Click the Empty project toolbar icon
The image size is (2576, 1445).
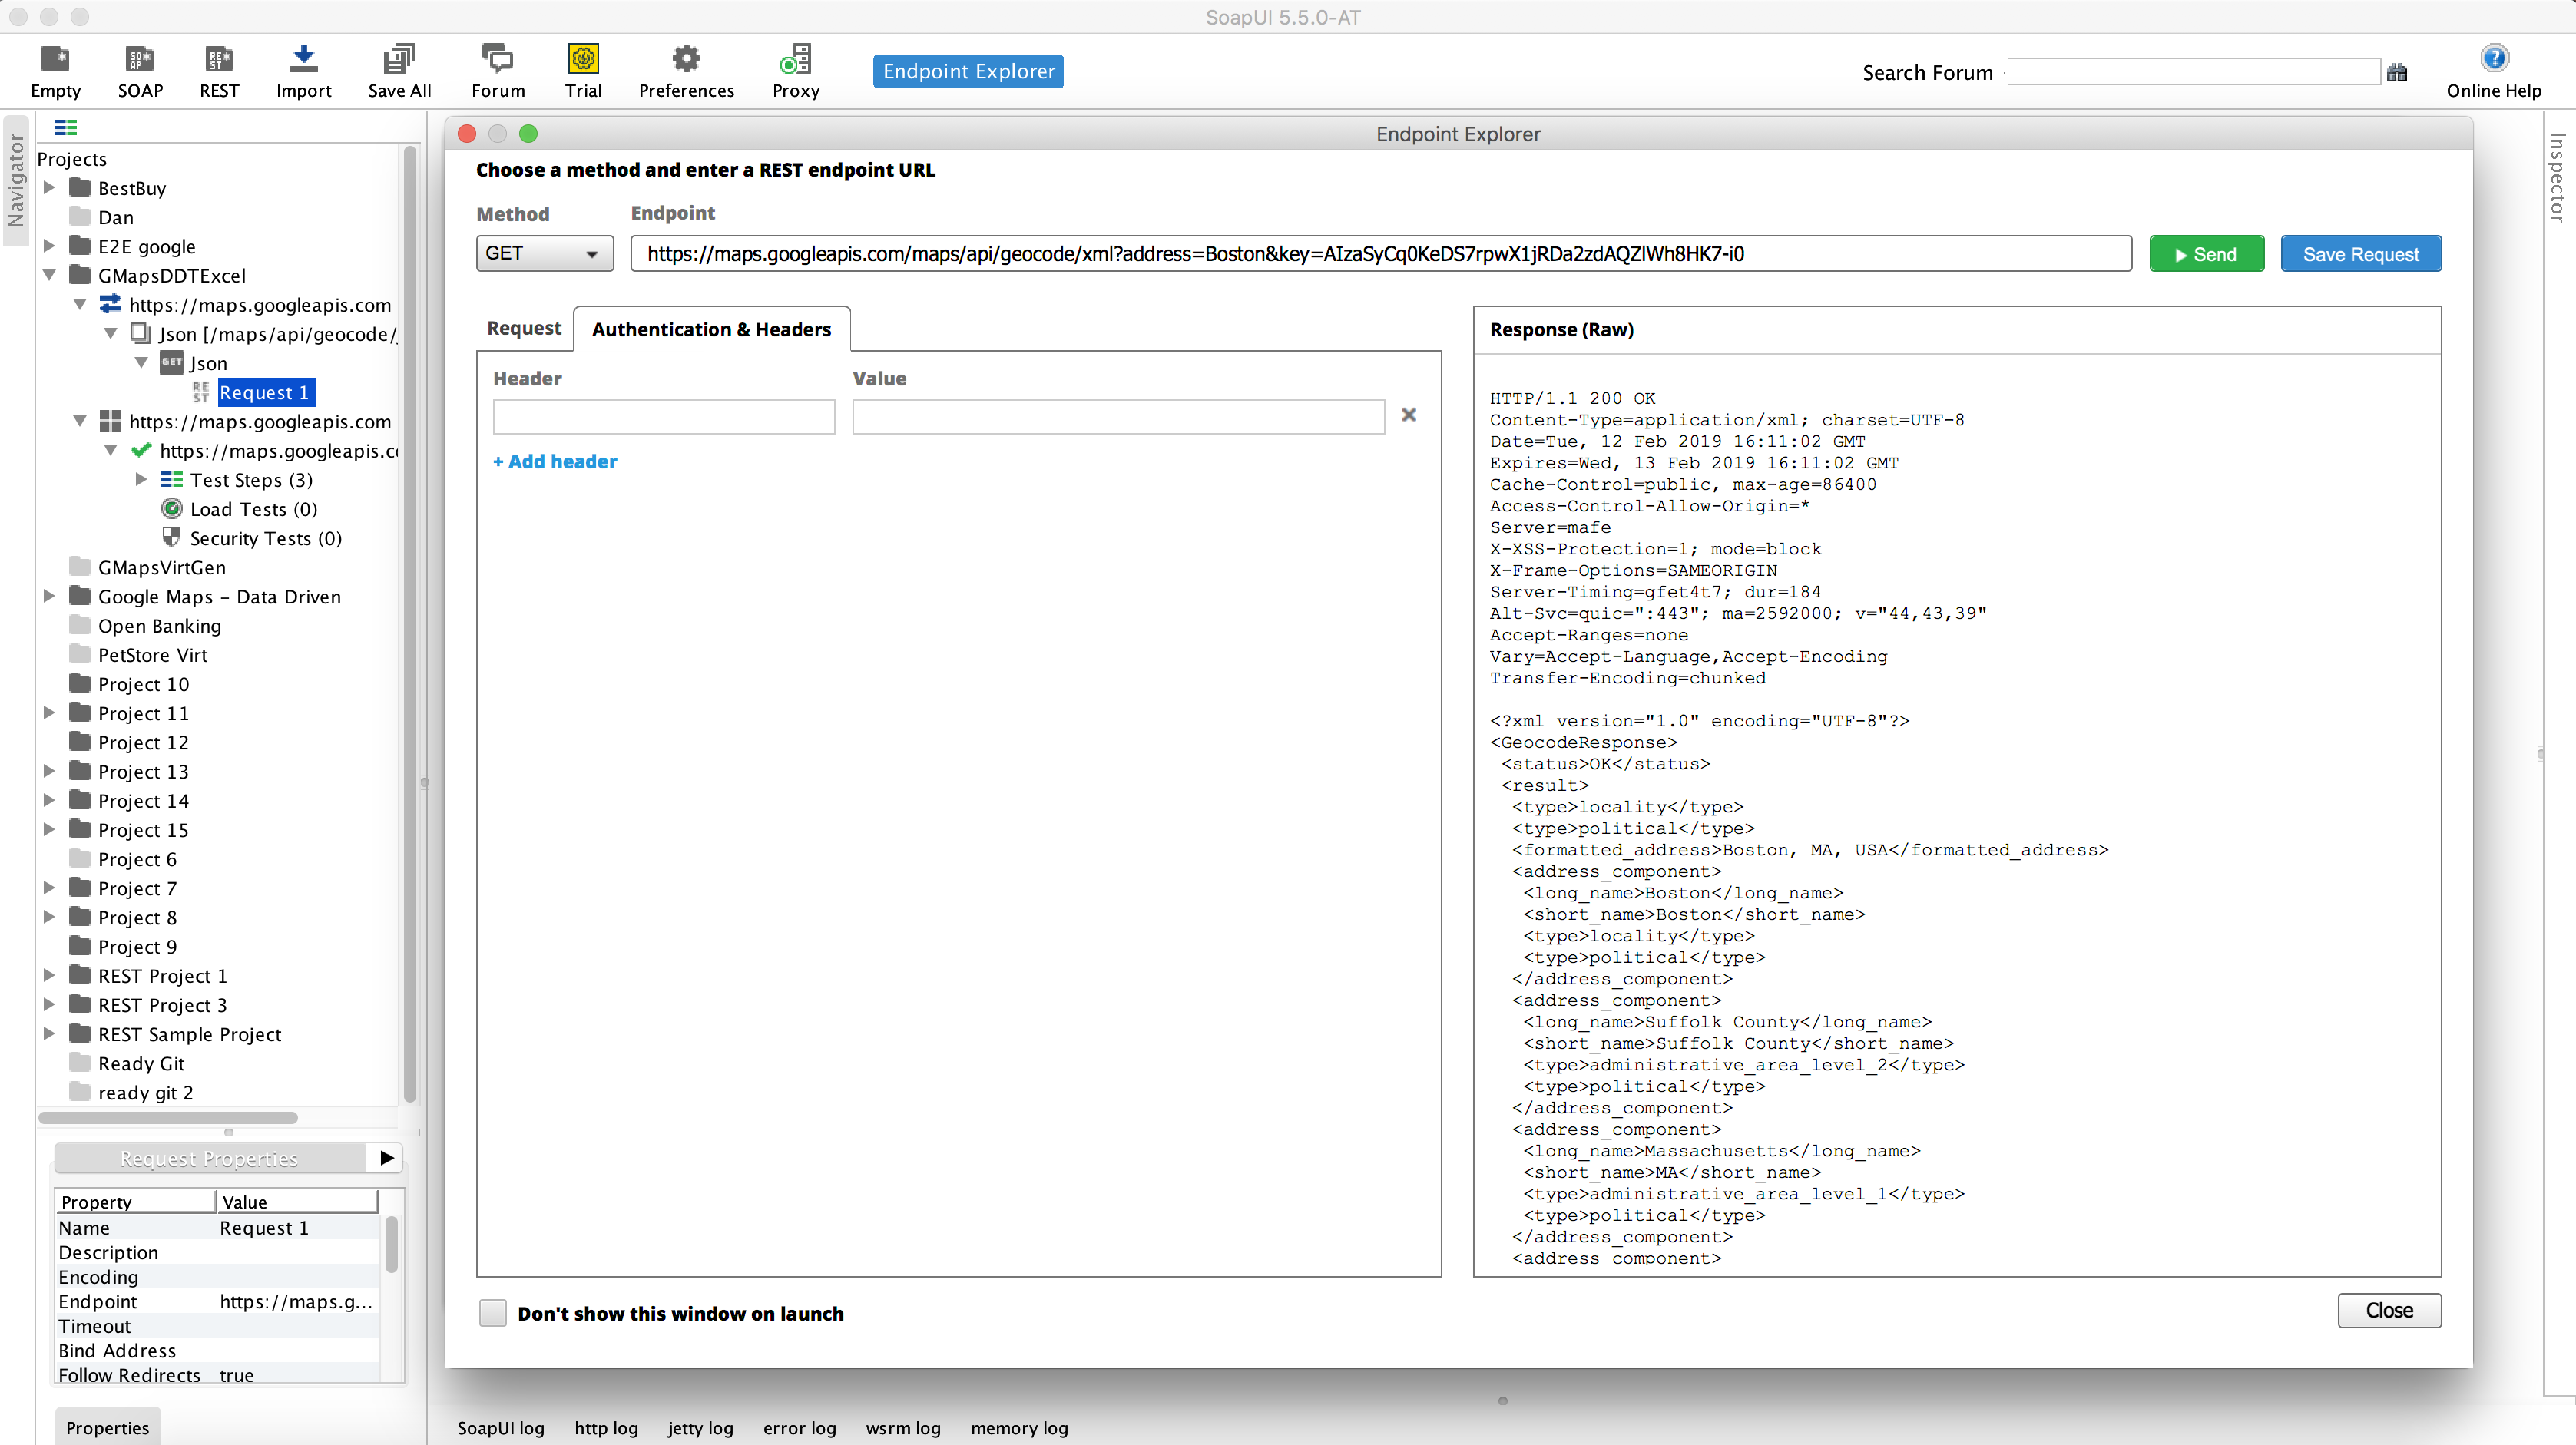coord(55,60)
